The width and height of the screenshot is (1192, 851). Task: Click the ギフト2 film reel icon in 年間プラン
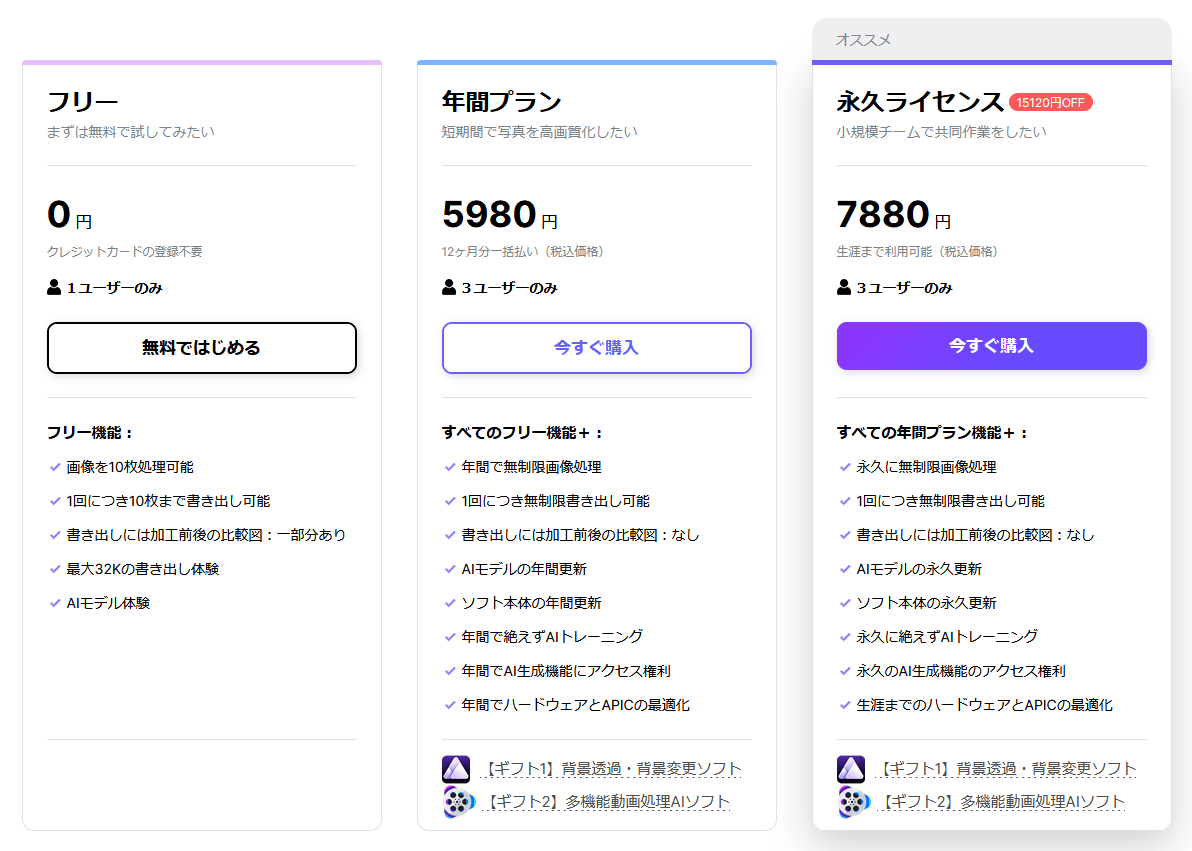point(456,802)
